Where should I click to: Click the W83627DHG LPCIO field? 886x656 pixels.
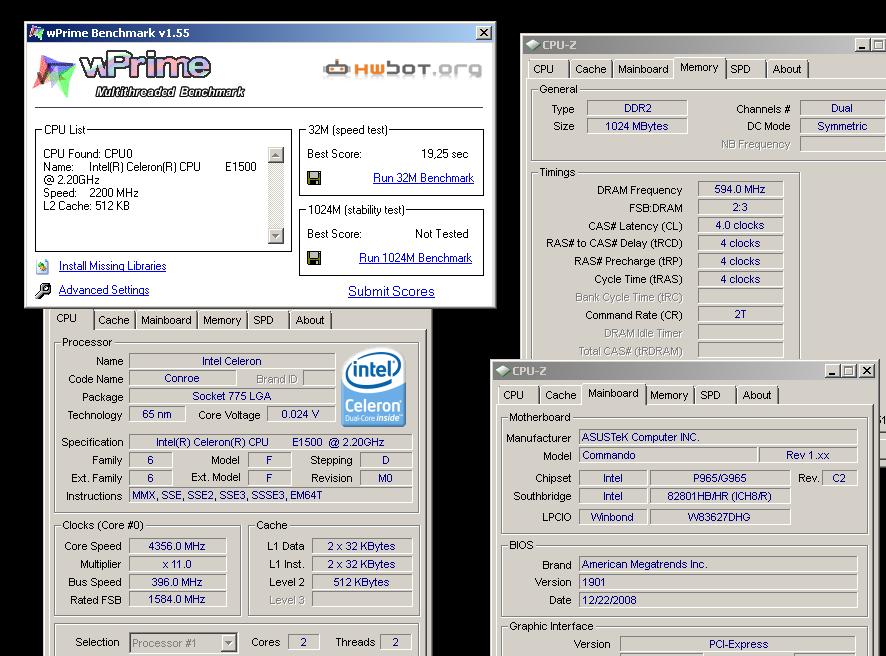click(720, 517)
